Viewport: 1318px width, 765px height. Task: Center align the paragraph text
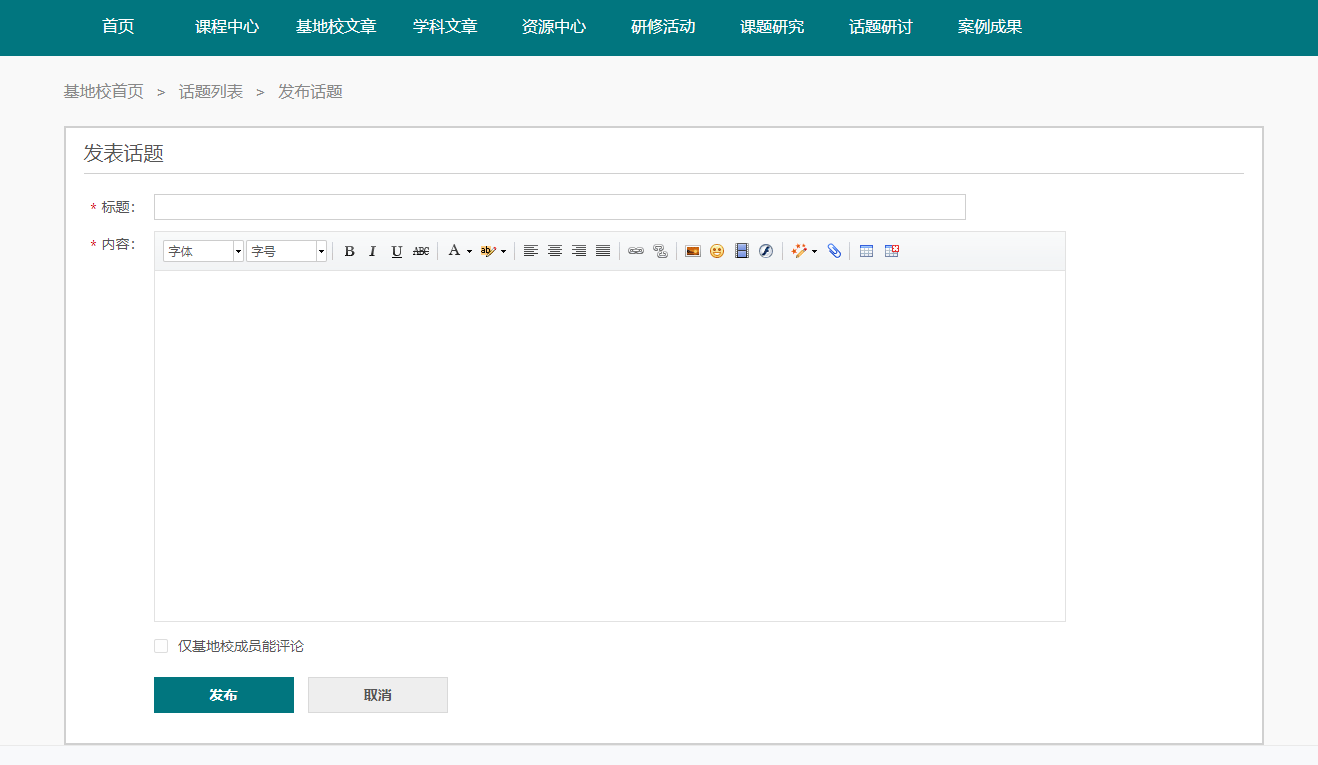tap(555, 251)
